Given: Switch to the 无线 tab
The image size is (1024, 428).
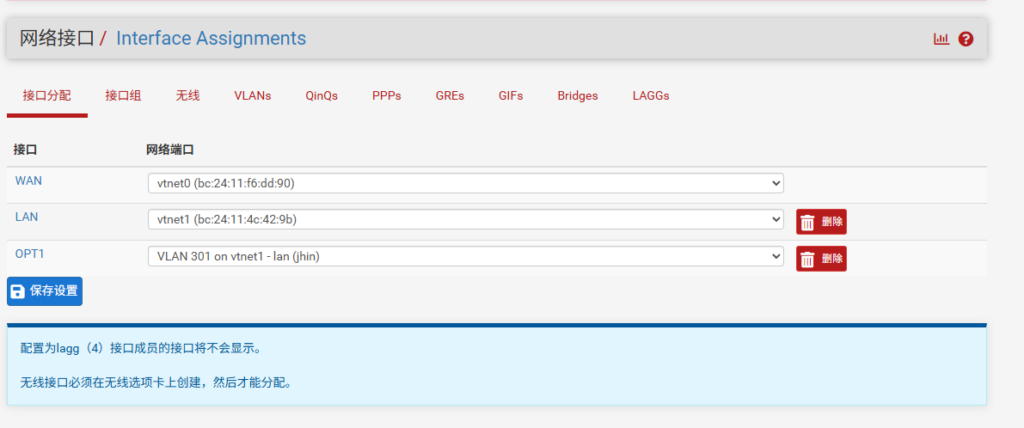Looking at the screenshot, I should (188, 96).
